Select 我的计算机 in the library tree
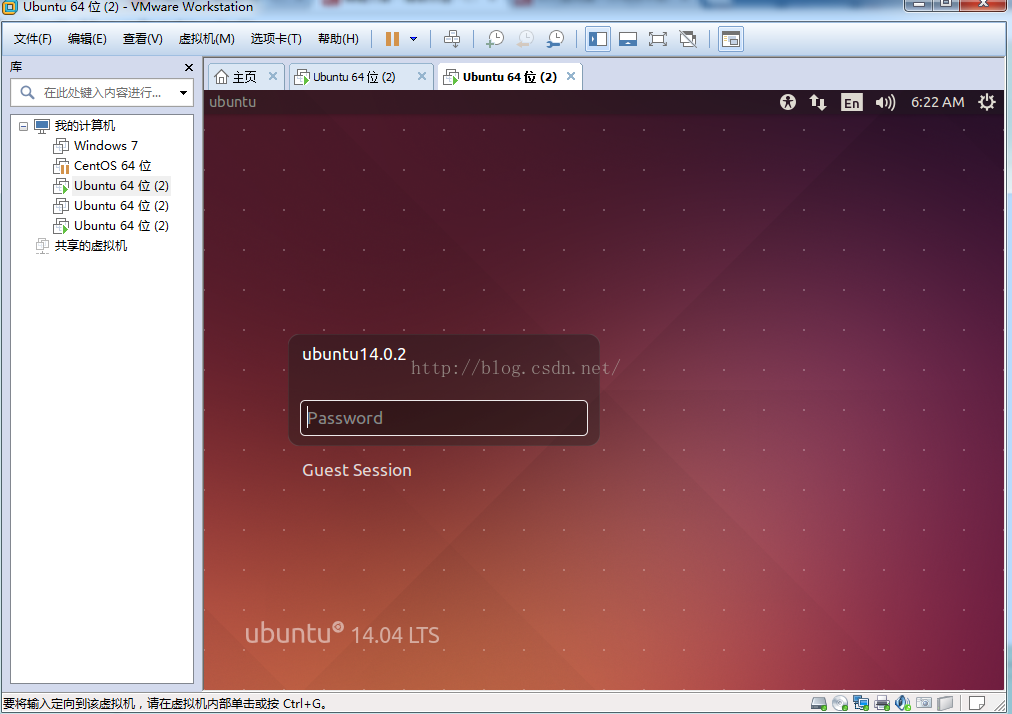 (x=85, y=125)
